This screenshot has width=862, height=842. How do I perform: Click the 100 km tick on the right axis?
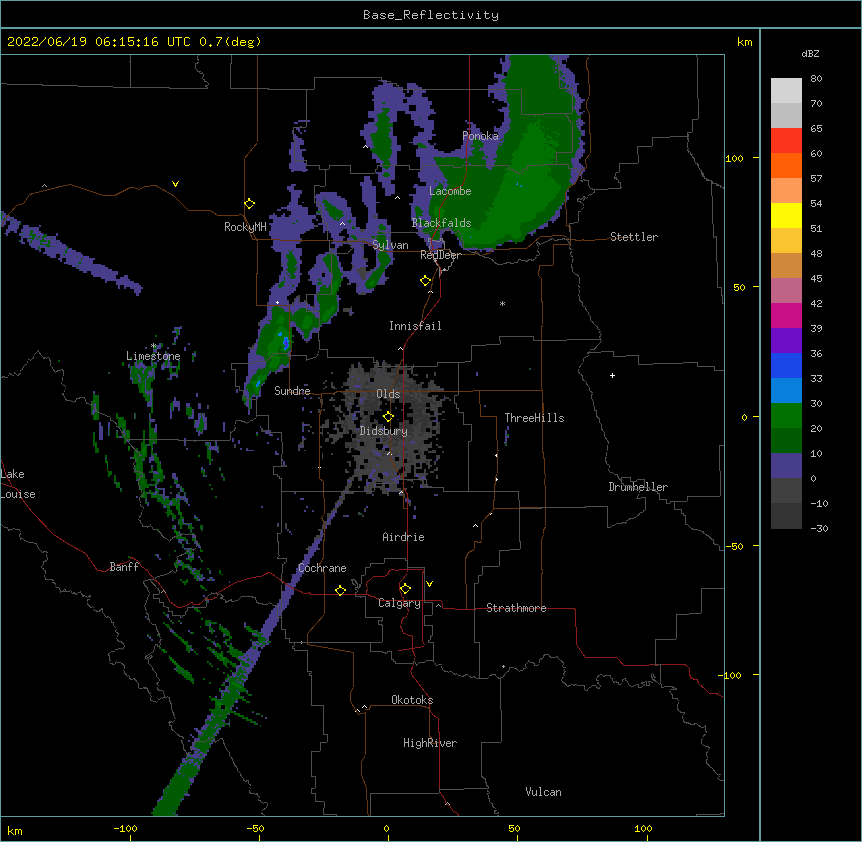click(x=734, y=158)
